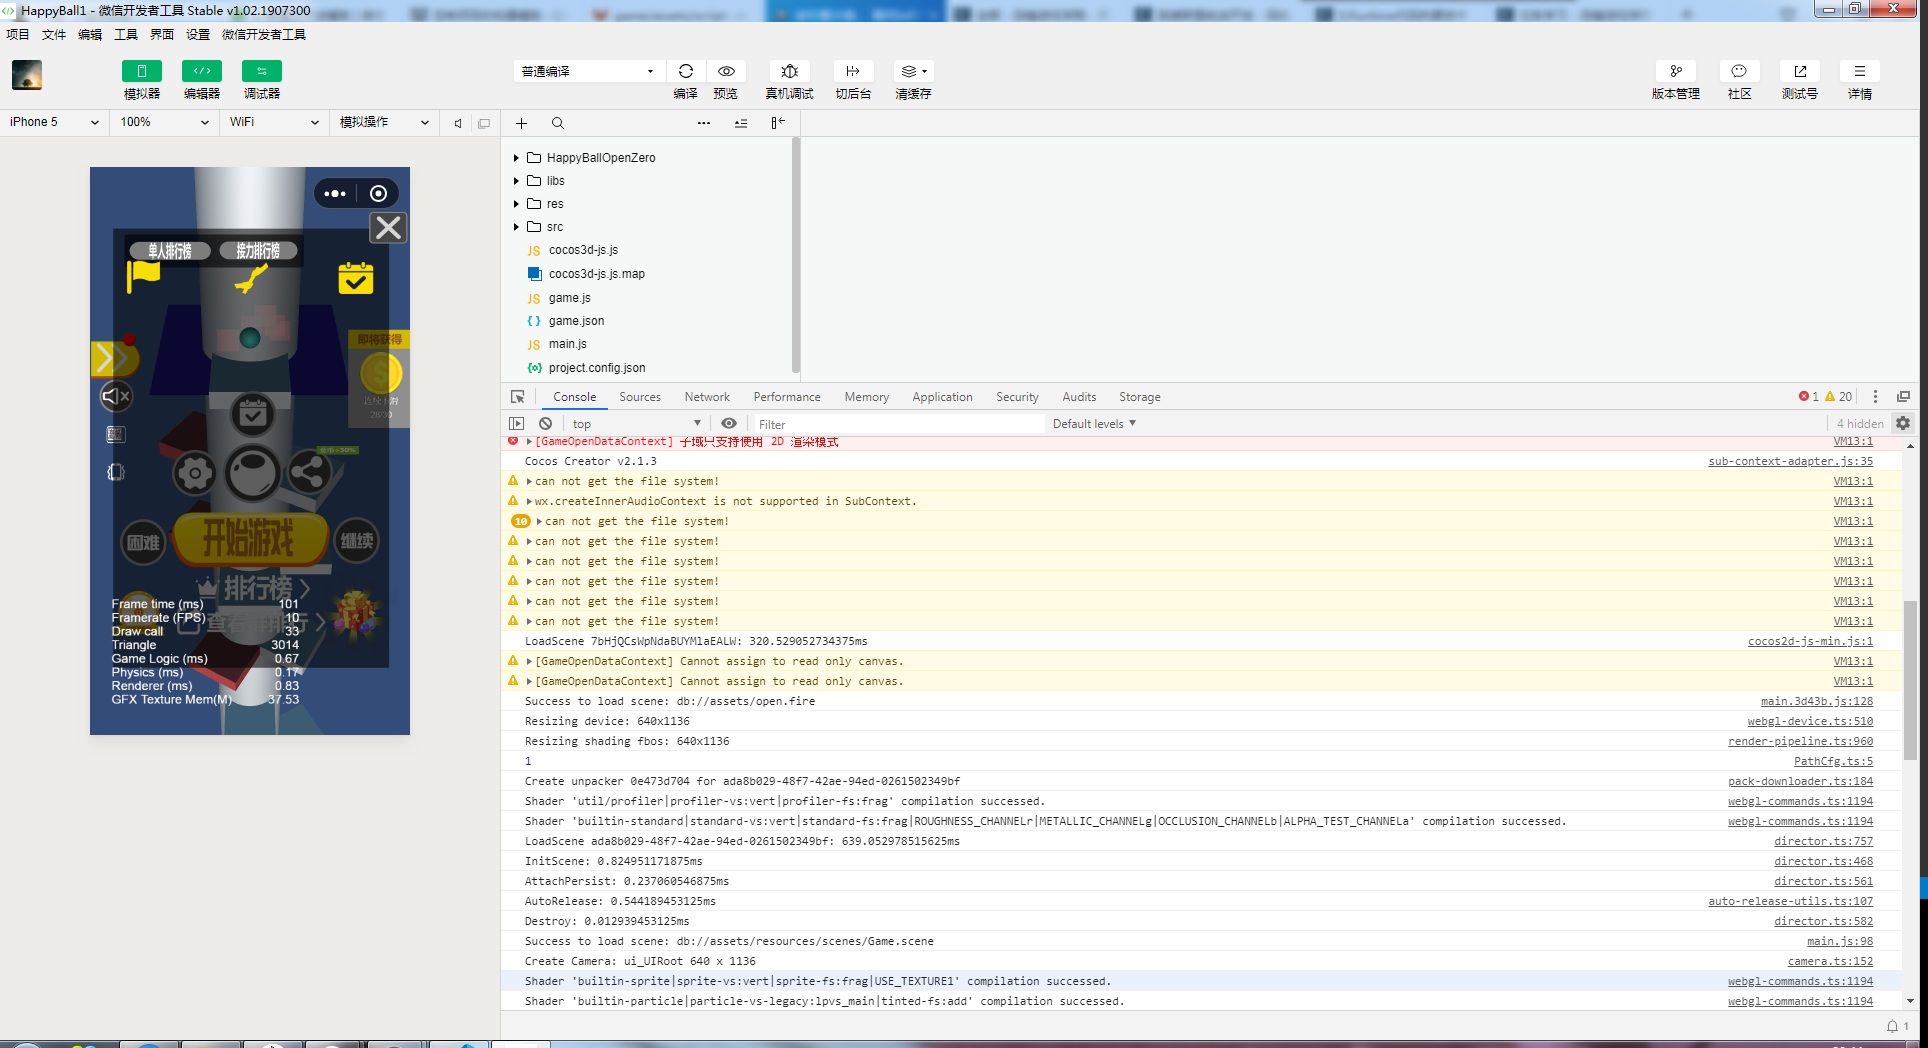The image size is (1928, 1048).
Task: Toggle the live expression eye icon
Action: click(729, 424)
